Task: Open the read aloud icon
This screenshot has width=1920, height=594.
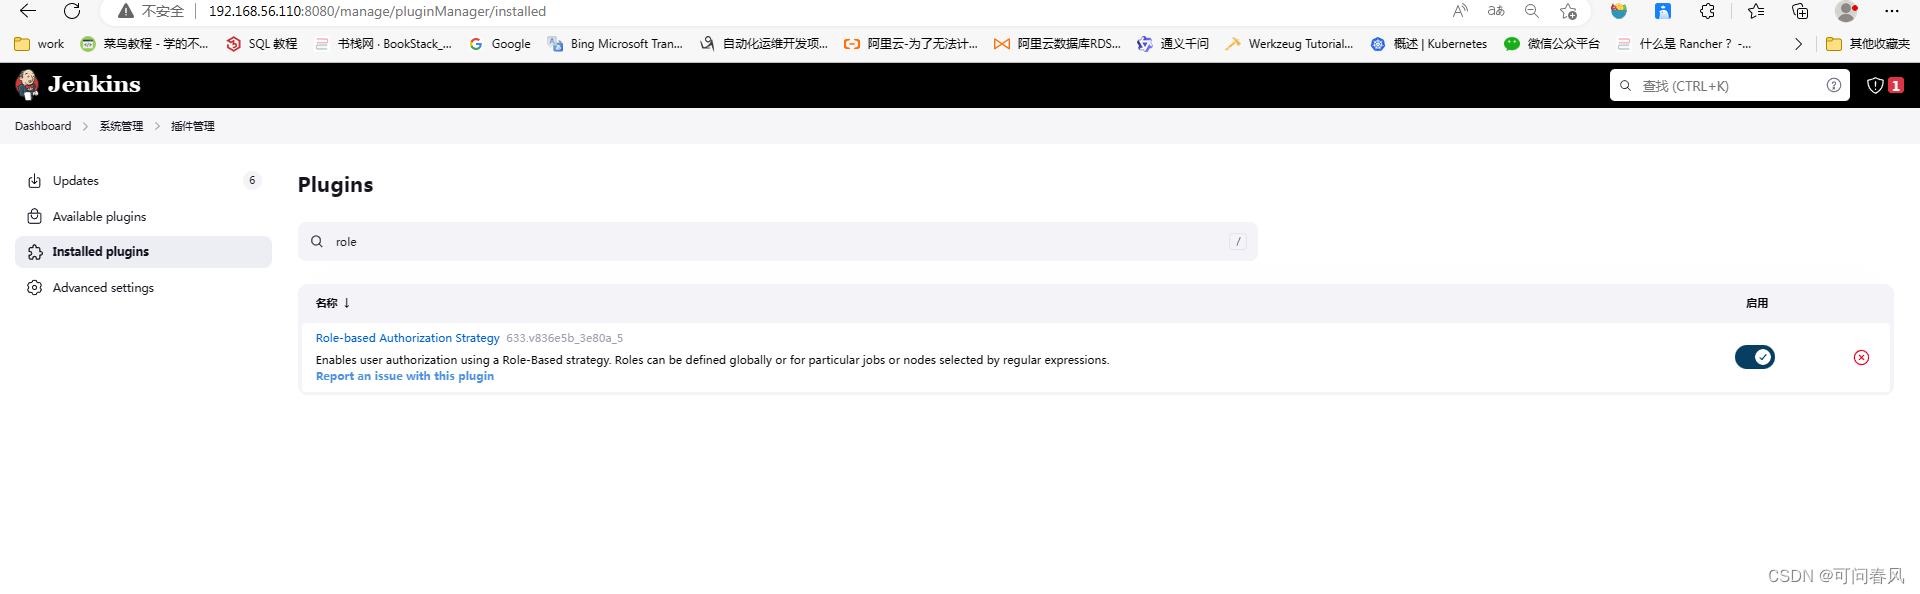Action: pyautogui.click(x=1460, y=11)
